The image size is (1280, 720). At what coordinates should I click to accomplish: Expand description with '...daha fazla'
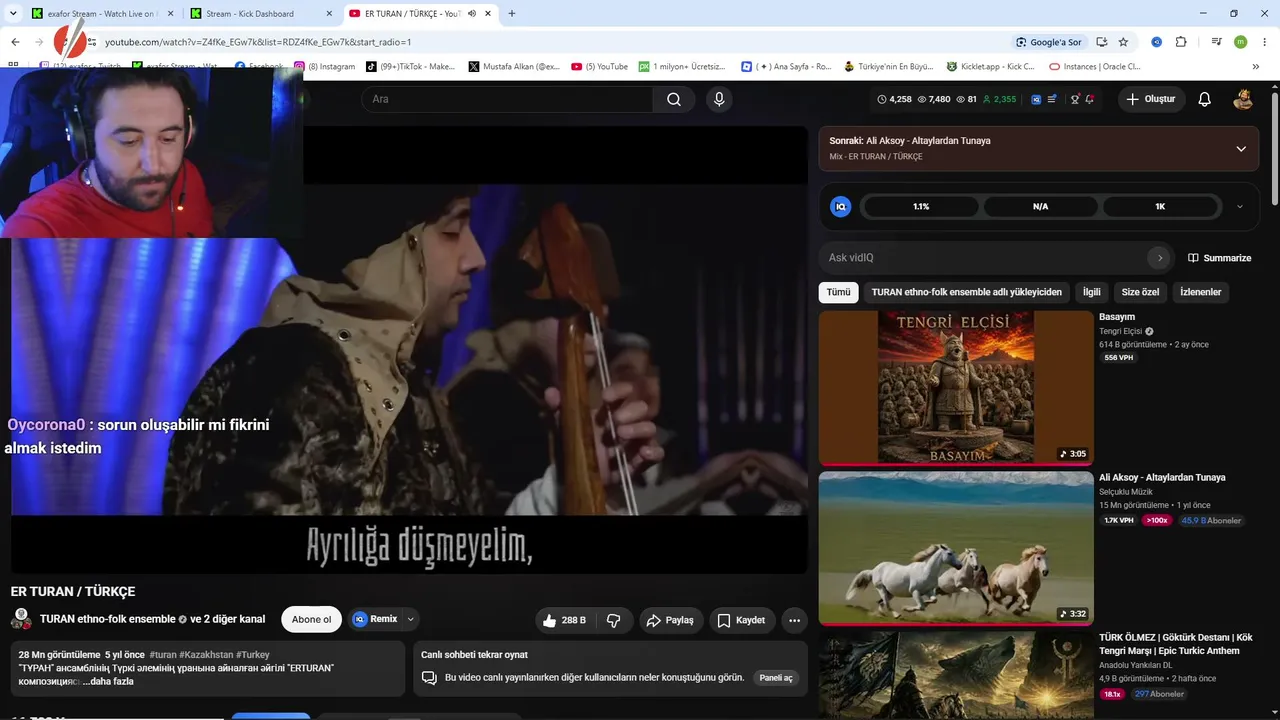108,681
